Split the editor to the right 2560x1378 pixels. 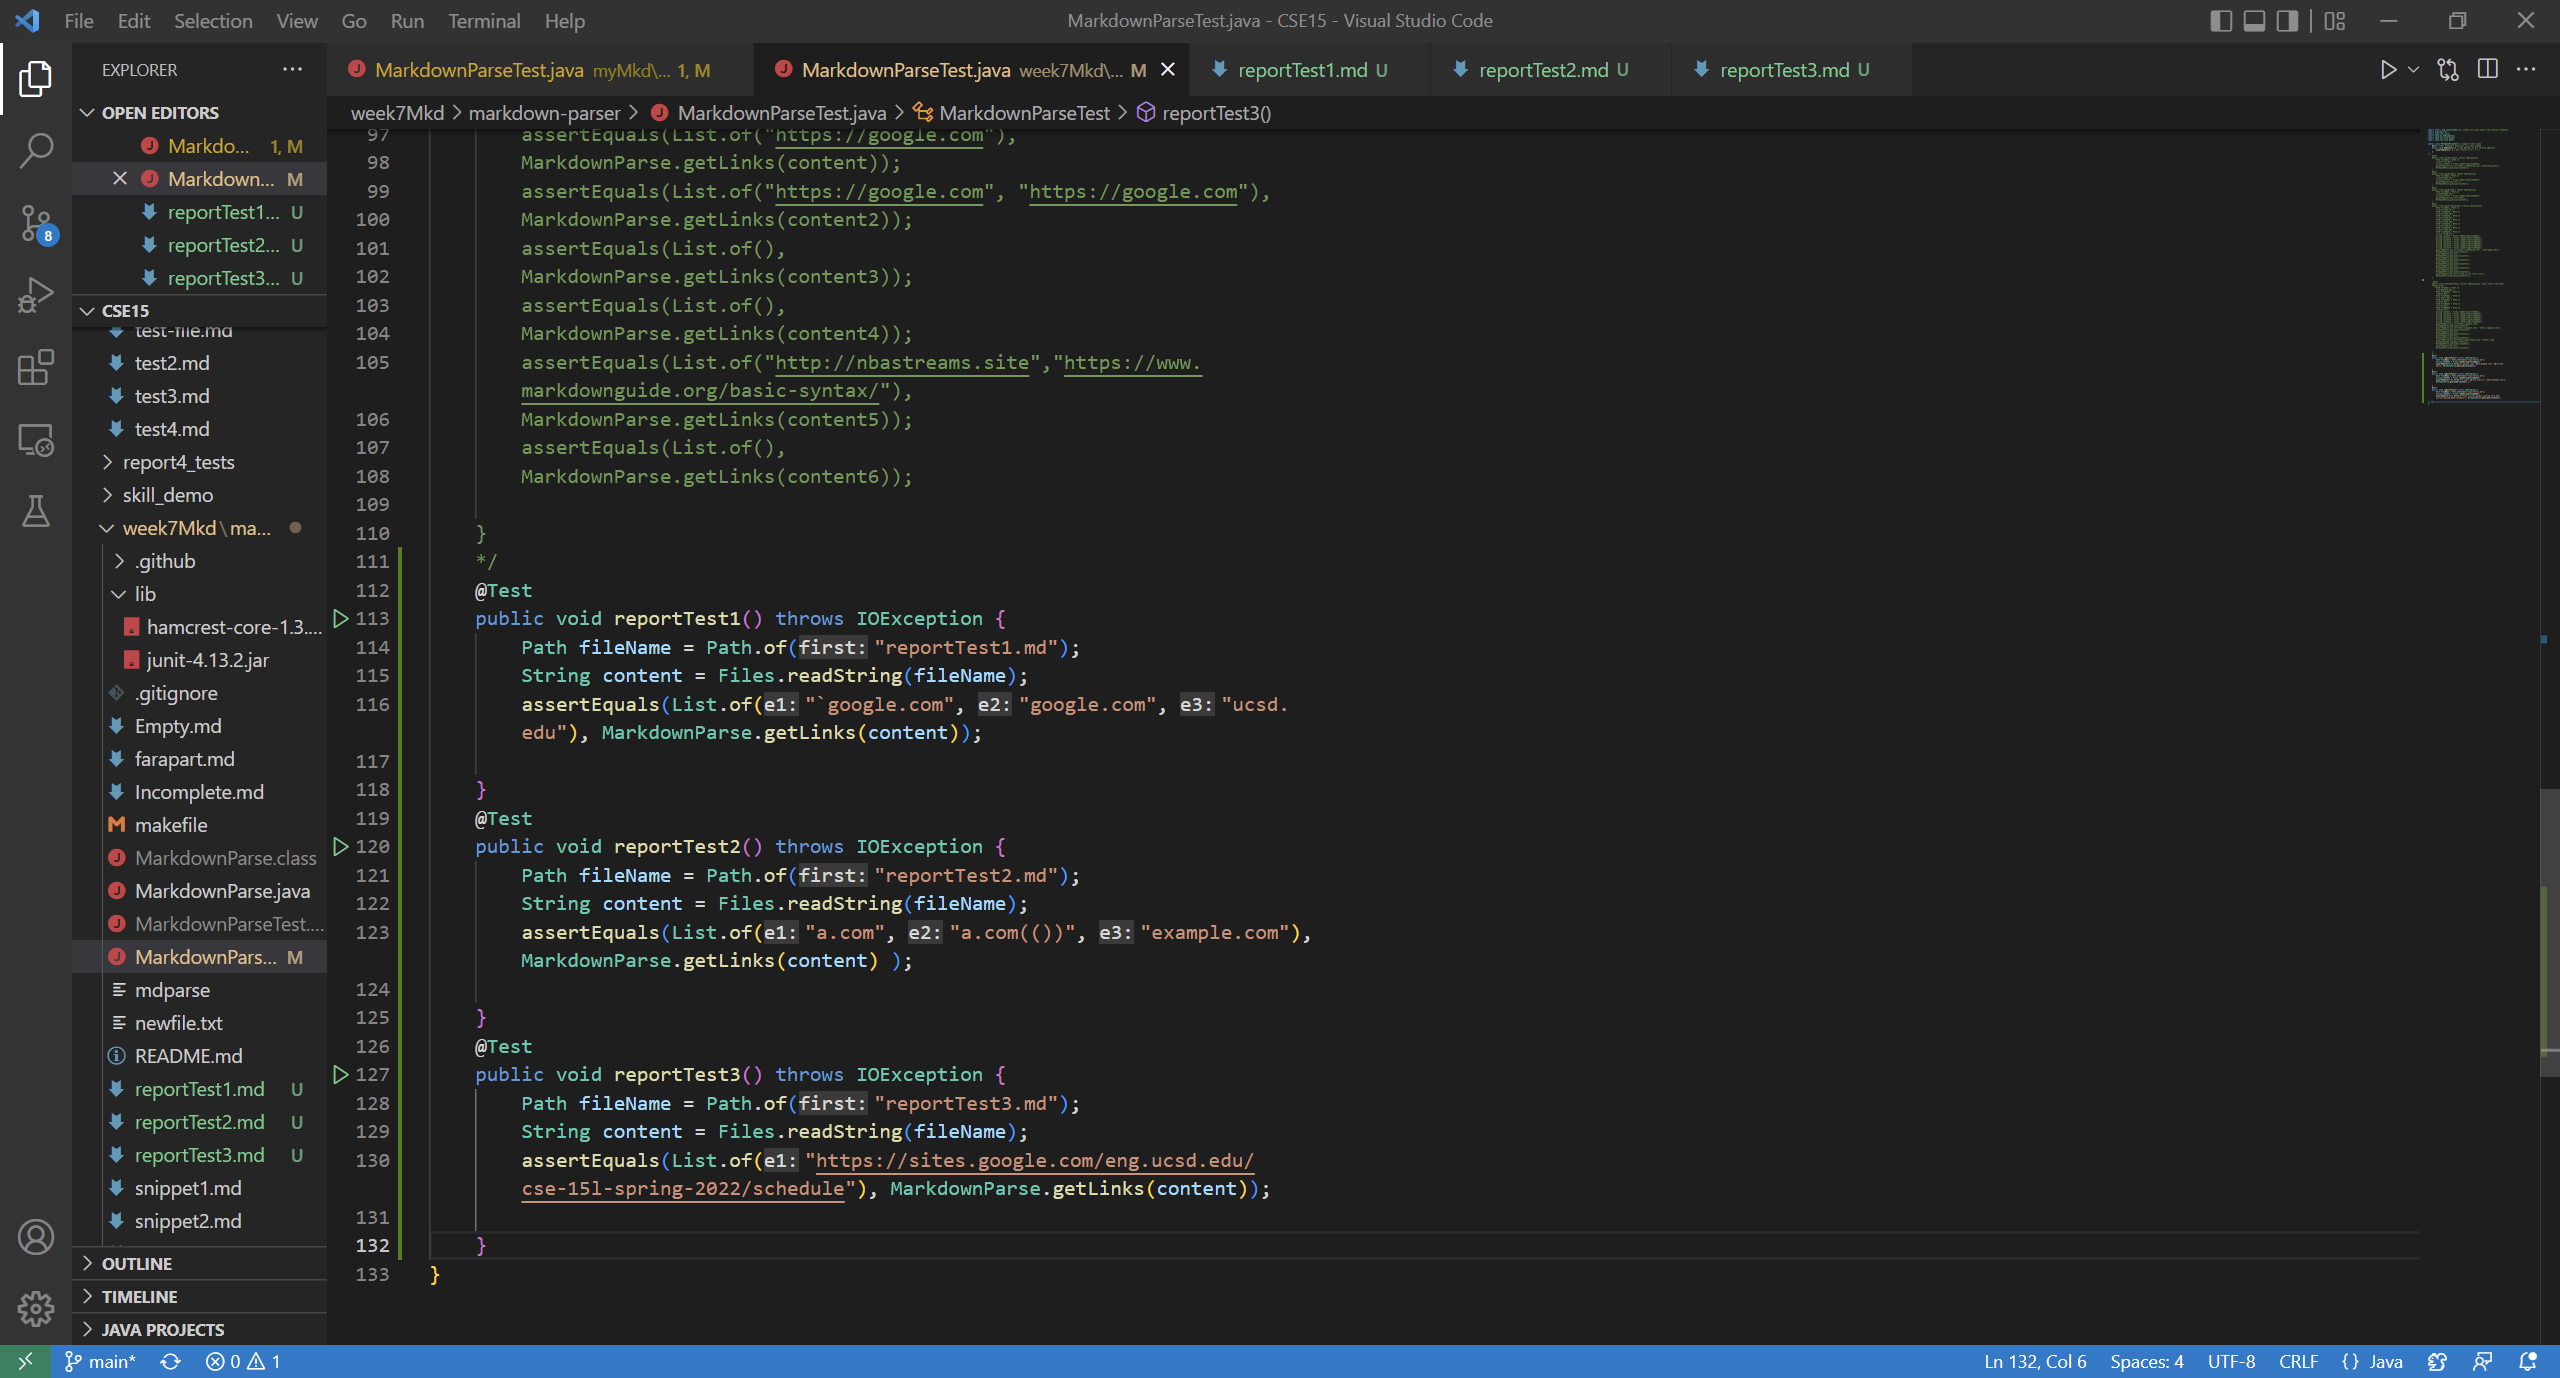tap(2487, 70)
